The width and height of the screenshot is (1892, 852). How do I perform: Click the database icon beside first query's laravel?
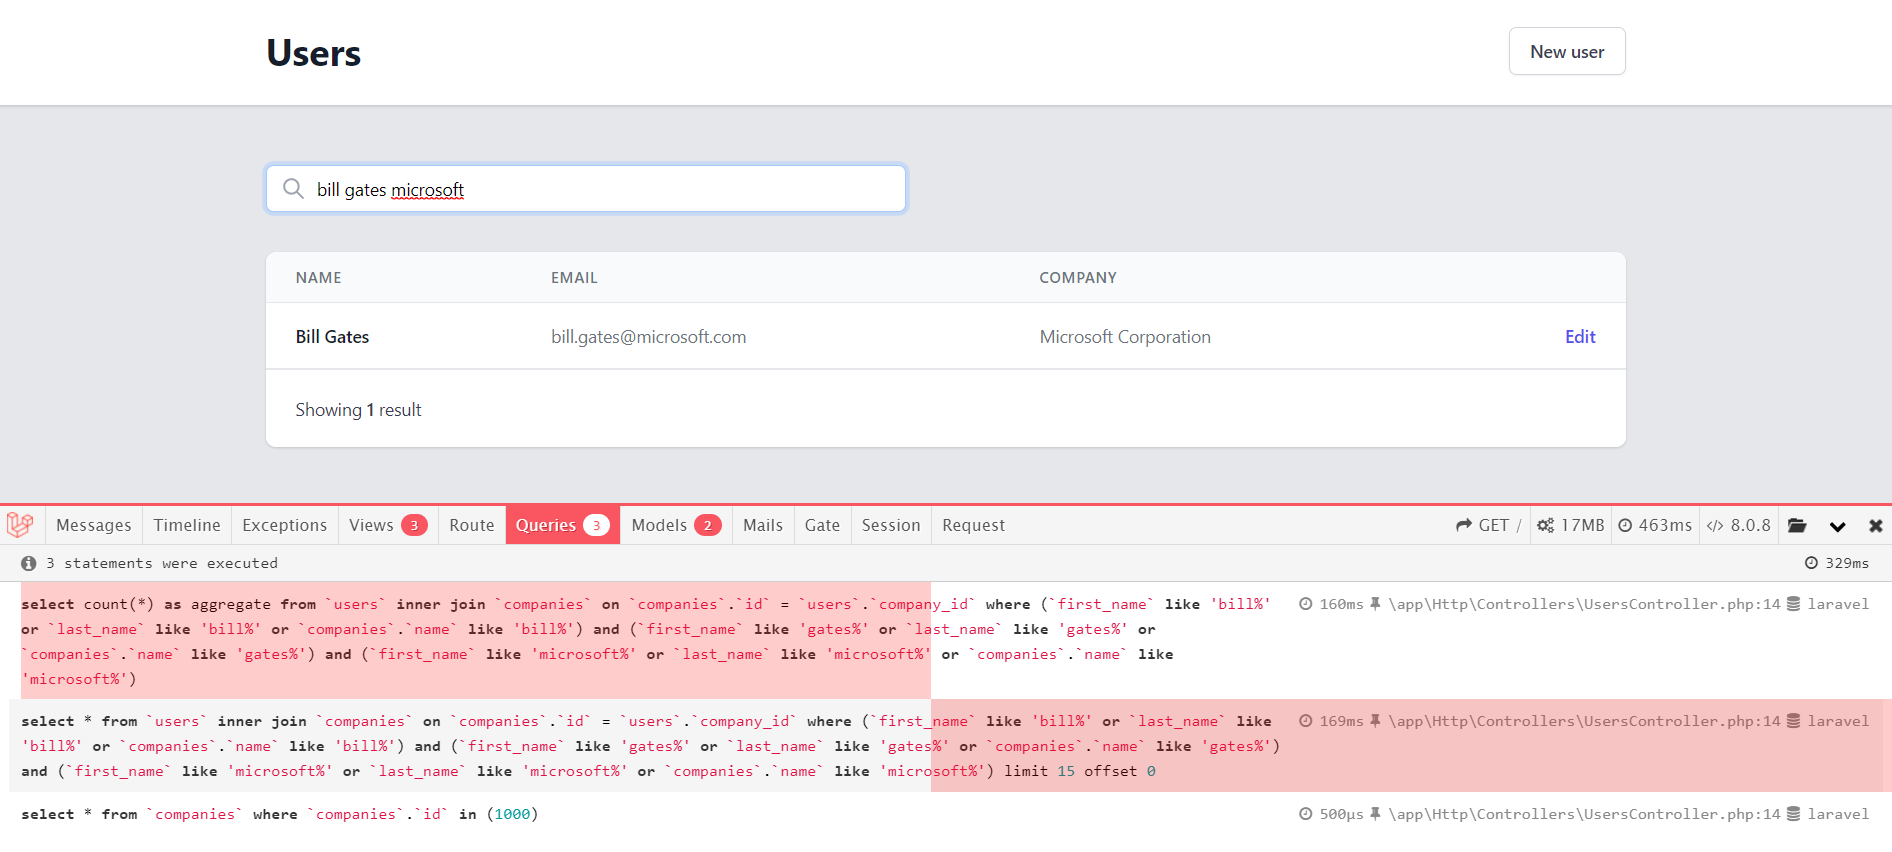(x=1793, y=604)
